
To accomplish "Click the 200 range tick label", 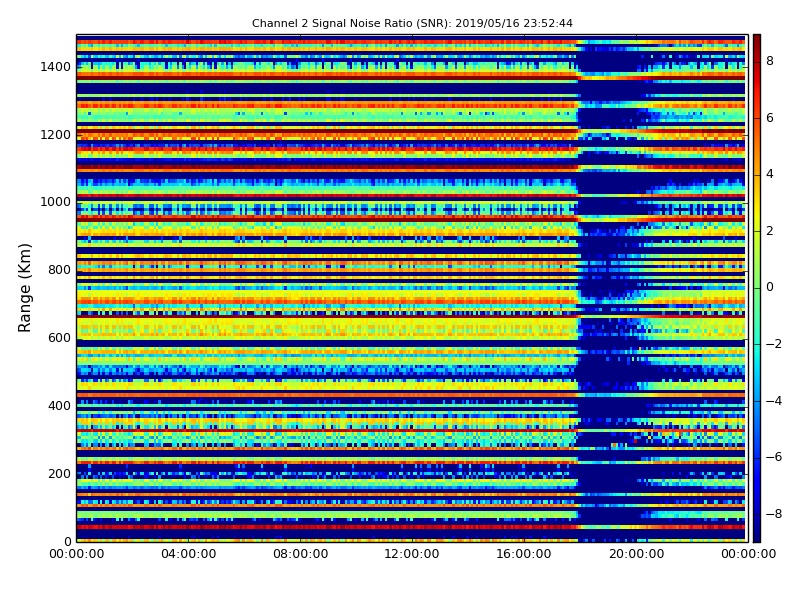I will click(x=59, y=473).
